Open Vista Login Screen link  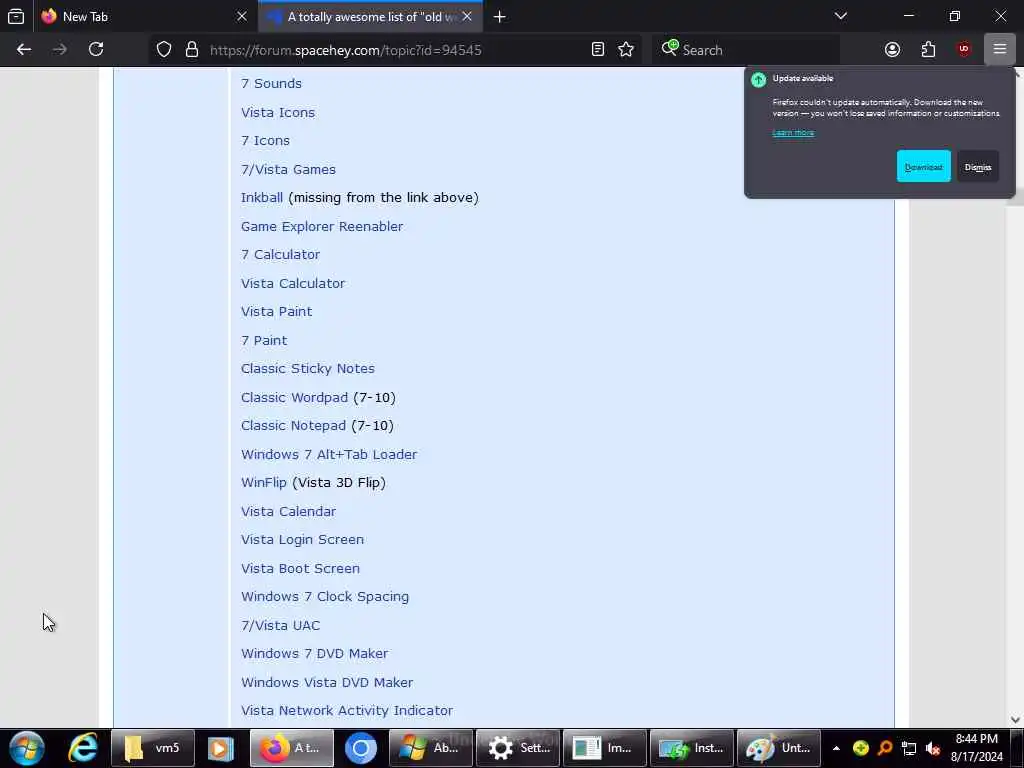[302, 539]
